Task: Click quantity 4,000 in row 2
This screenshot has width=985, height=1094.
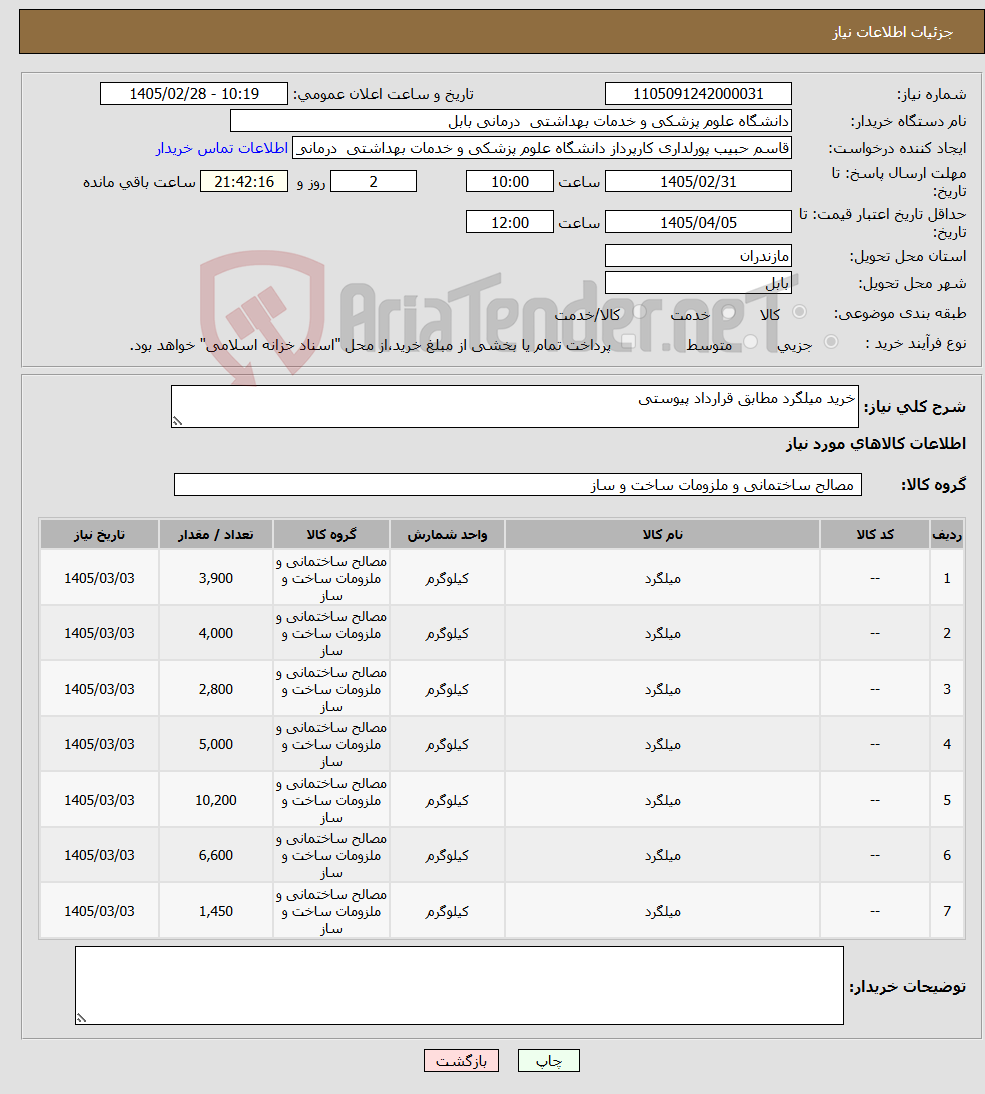Action: [216, 633]
